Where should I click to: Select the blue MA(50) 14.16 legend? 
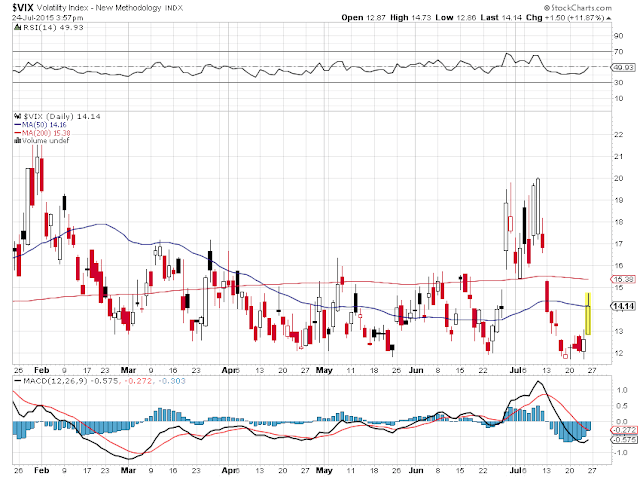pyautogui.click(x=40, y=125)
